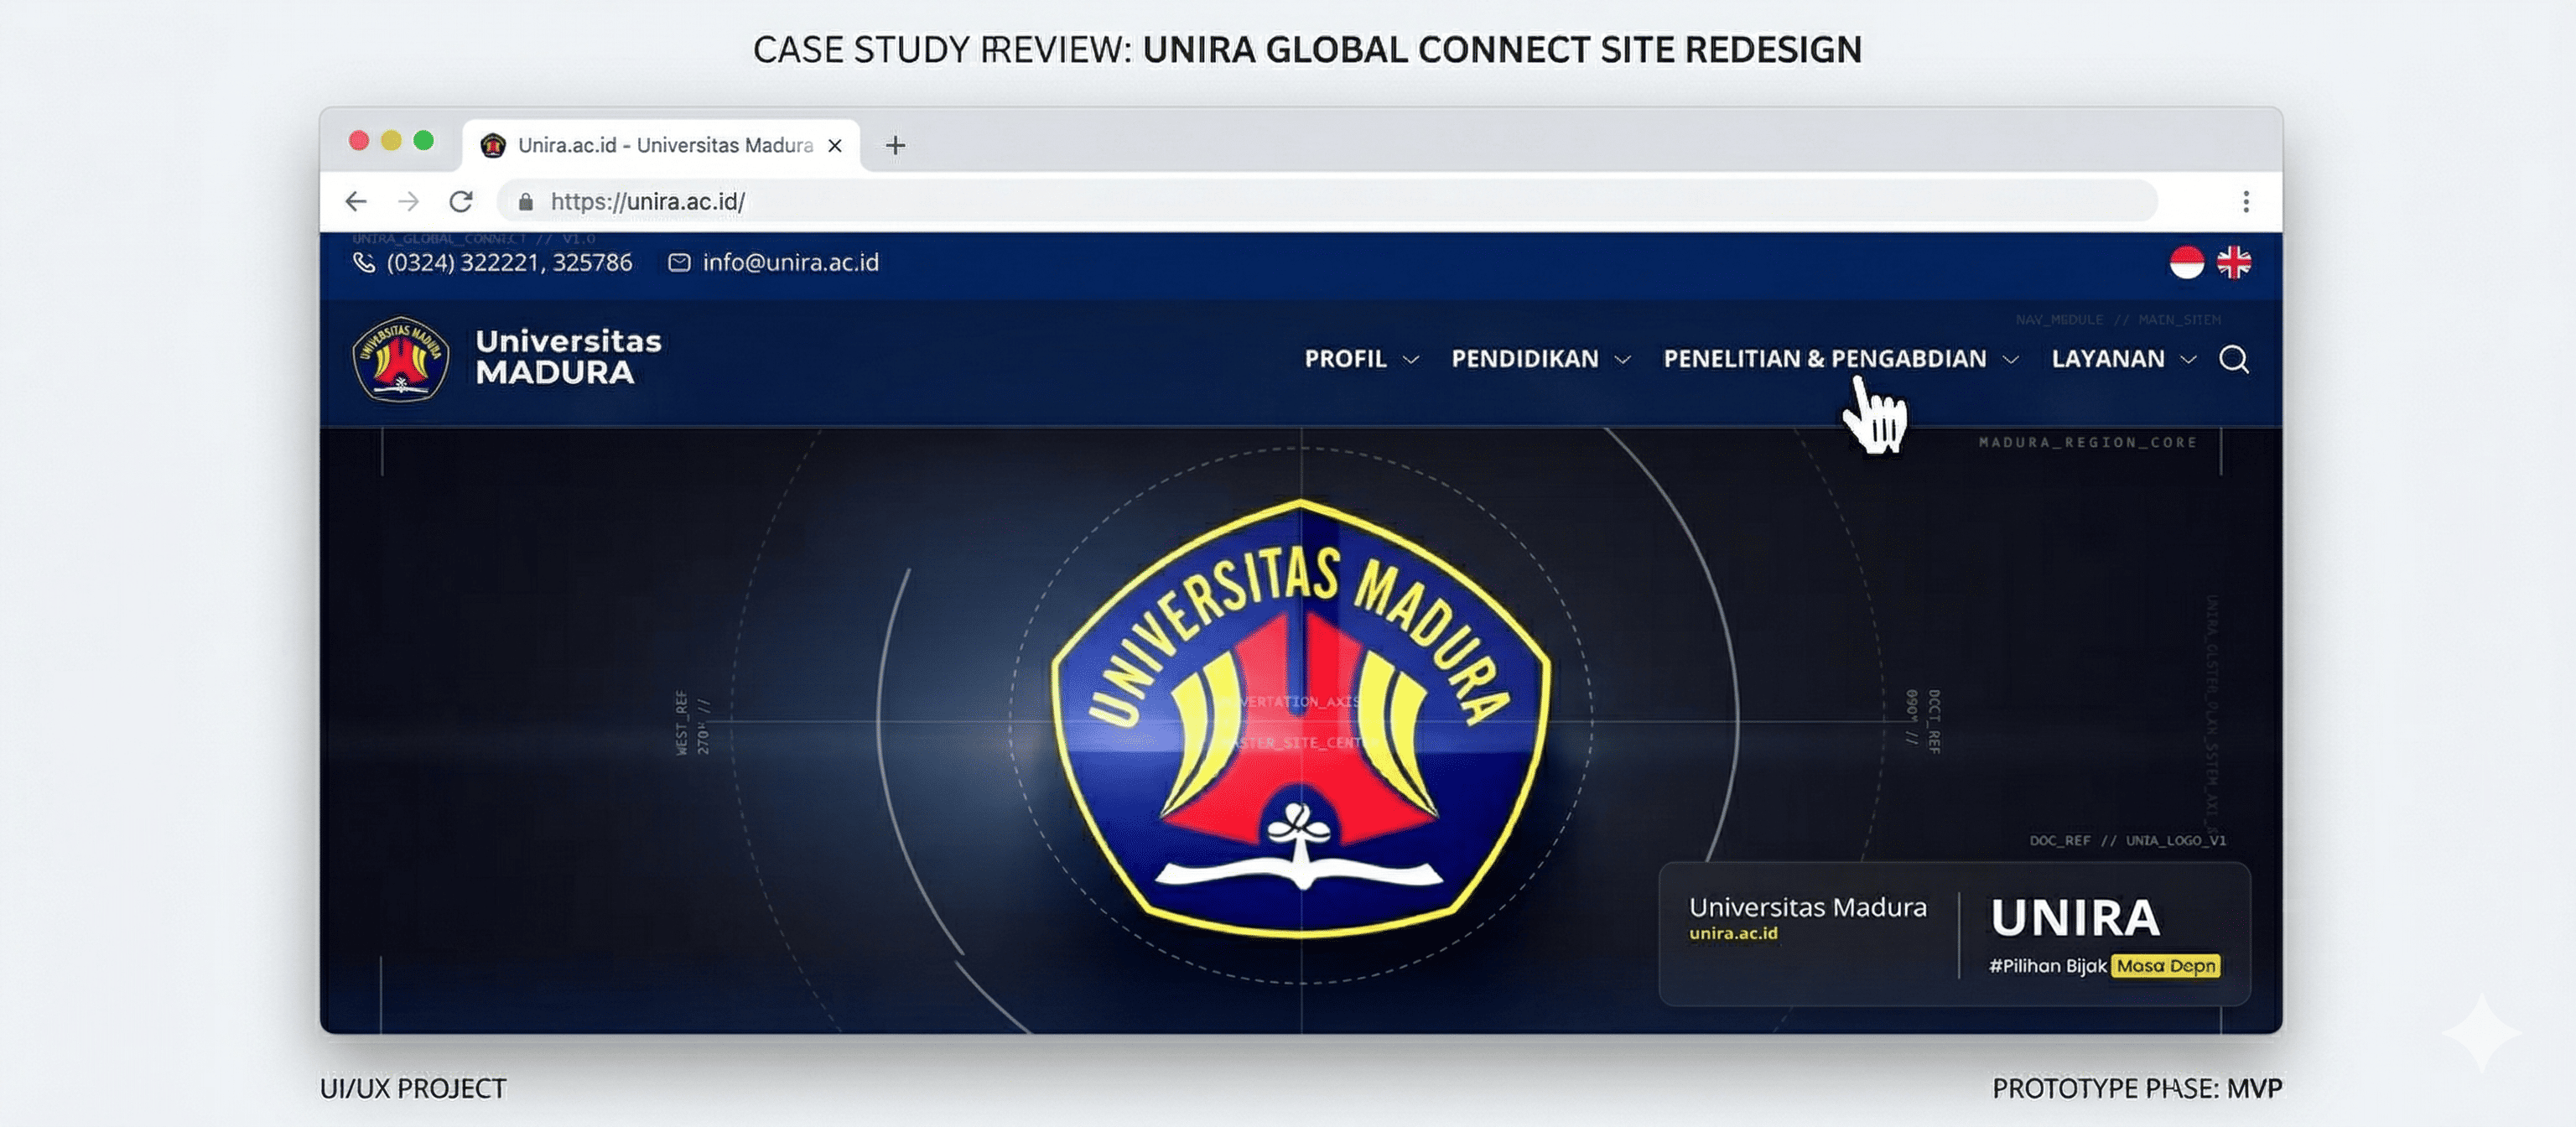Click the browser forward arrow
The width and height of the screenshot is (2576, 1127).
point(408,201)
